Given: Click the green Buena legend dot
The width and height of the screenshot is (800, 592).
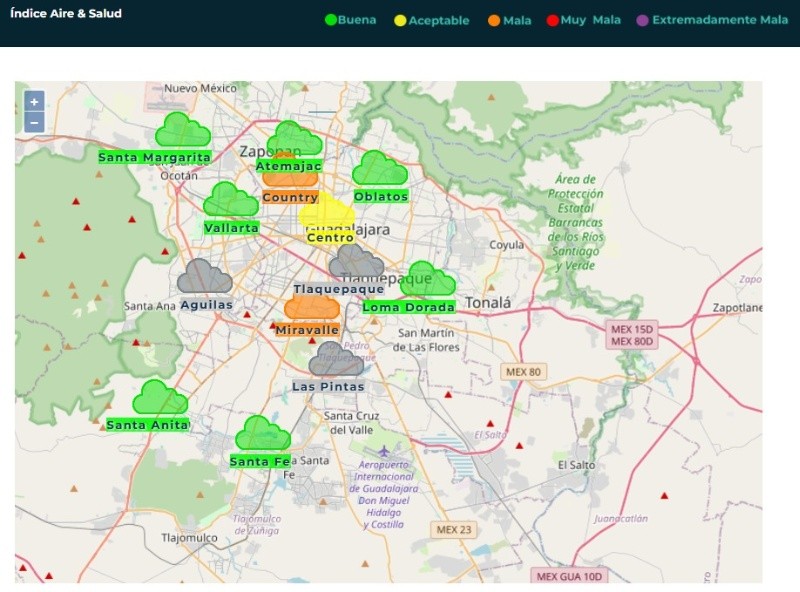Looking at the screenshot, I should tap(332, 20).
